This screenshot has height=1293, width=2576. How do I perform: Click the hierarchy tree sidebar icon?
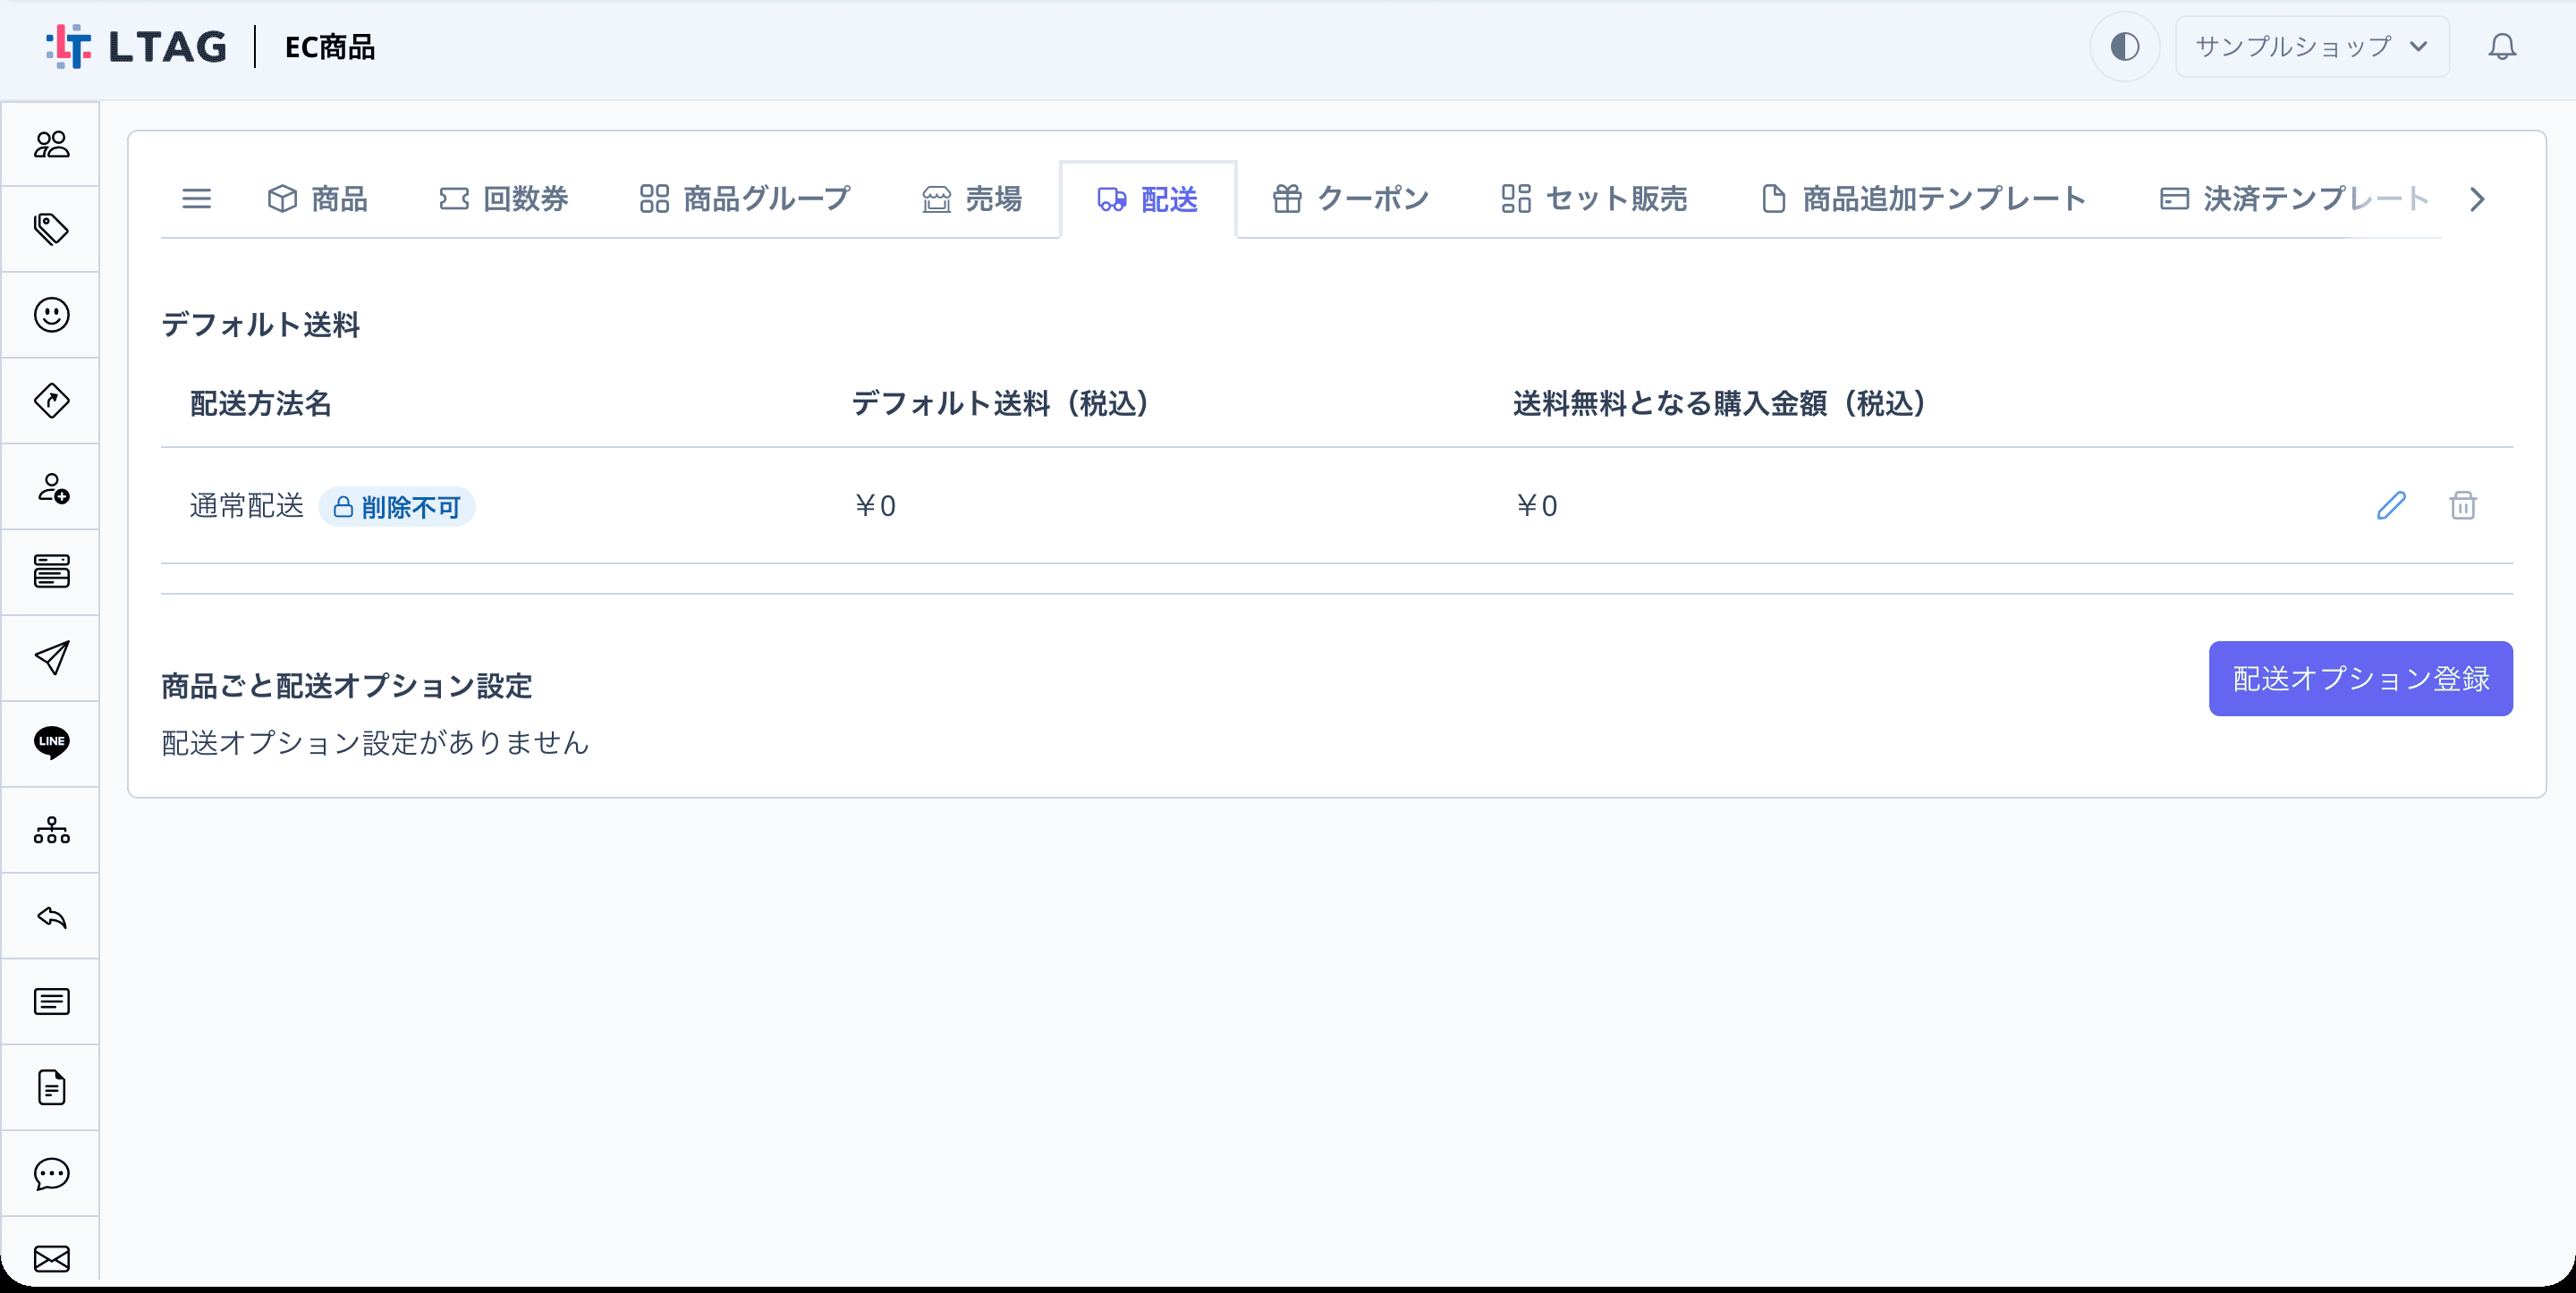pyautogui.click(x=51, y=830)
